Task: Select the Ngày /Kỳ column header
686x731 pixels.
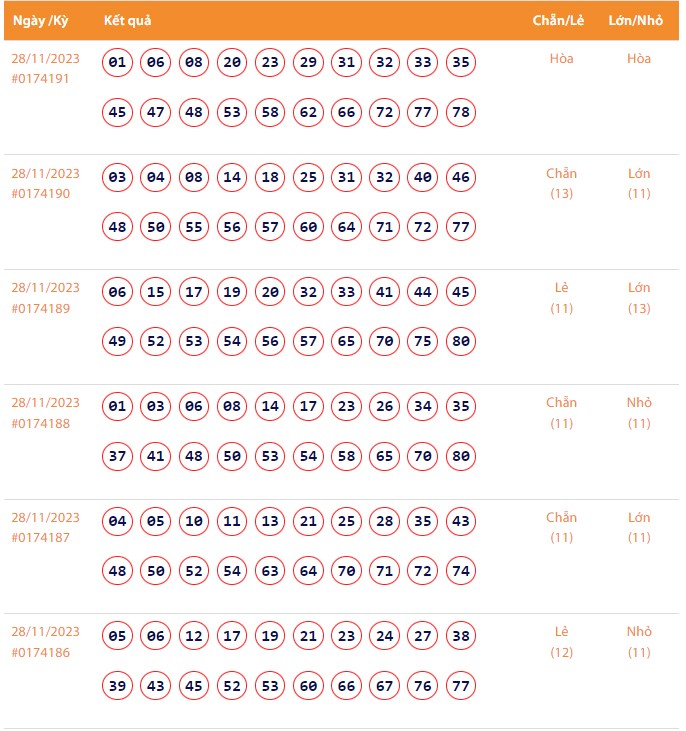Action: 41,21
